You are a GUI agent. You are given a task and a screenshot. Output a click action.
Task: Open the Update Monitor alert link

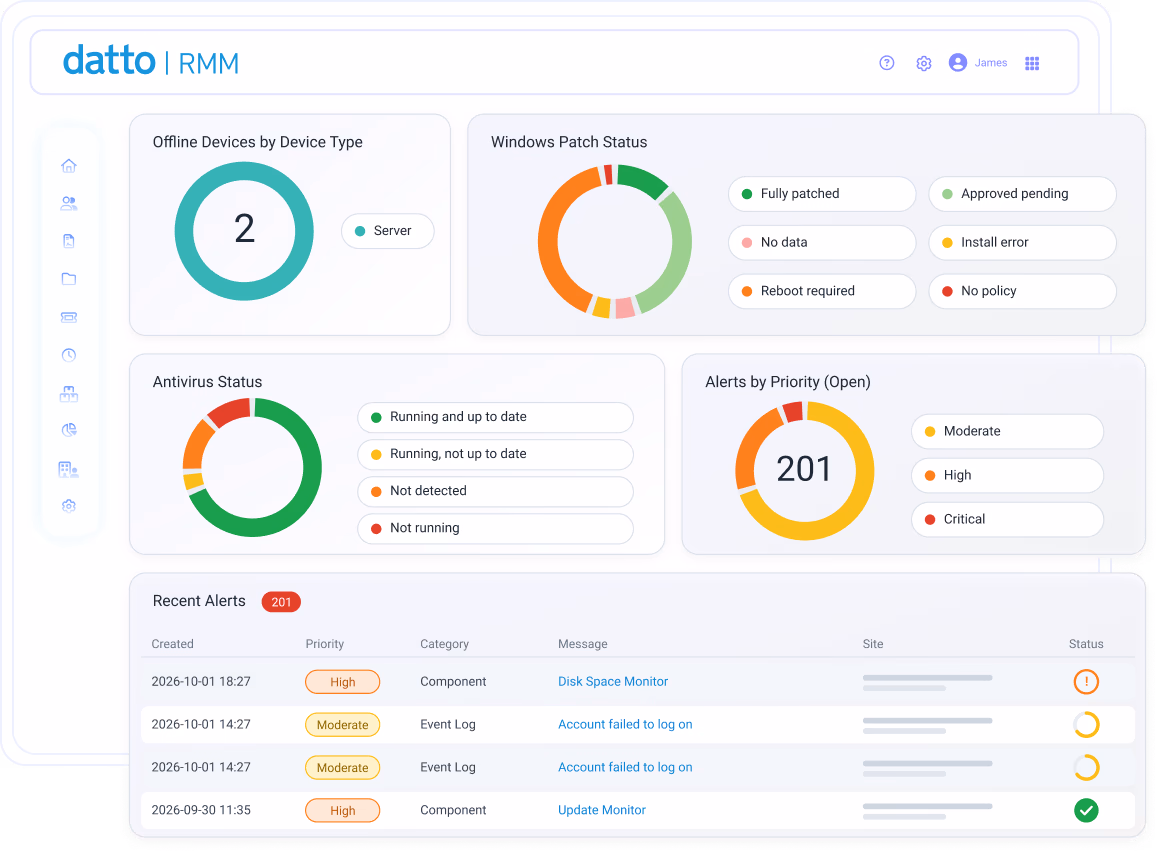click(x=601, y=811)
